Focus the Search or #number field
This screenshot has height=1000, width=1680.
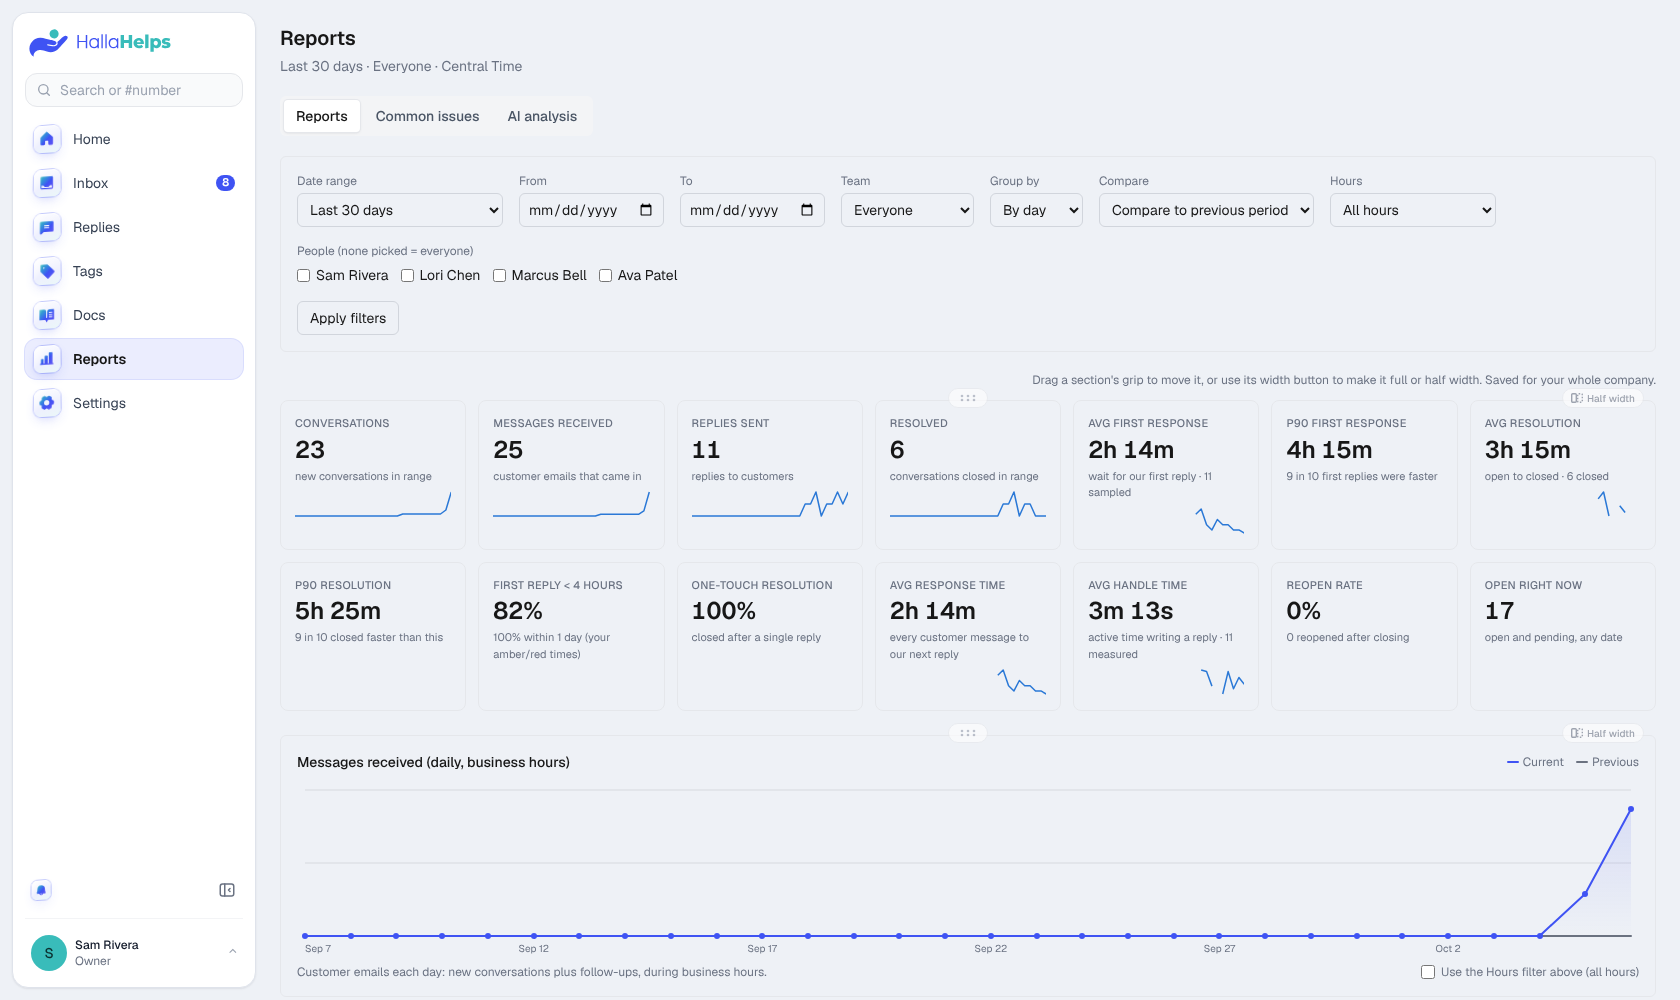pyautogui.click(x=134, y=90)
